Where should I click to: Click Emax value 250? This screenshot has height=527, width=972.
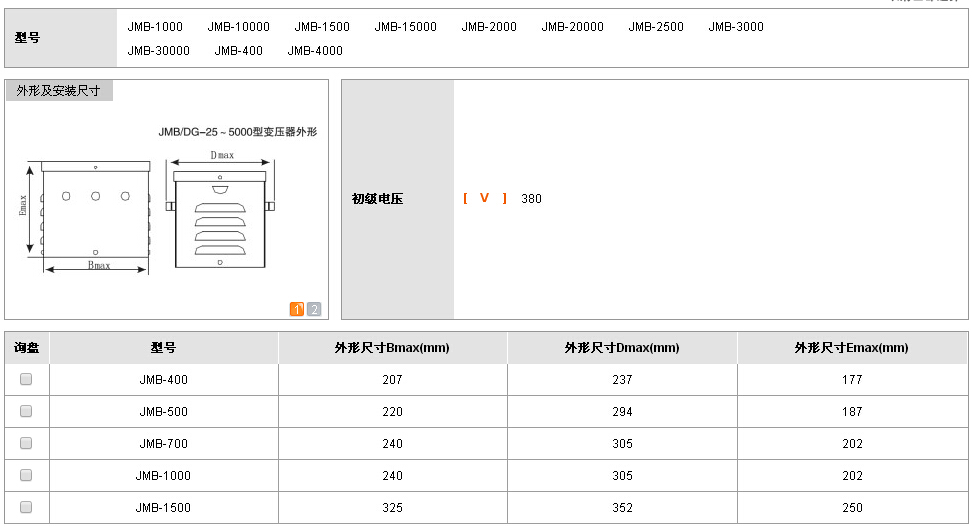[852, 508]
